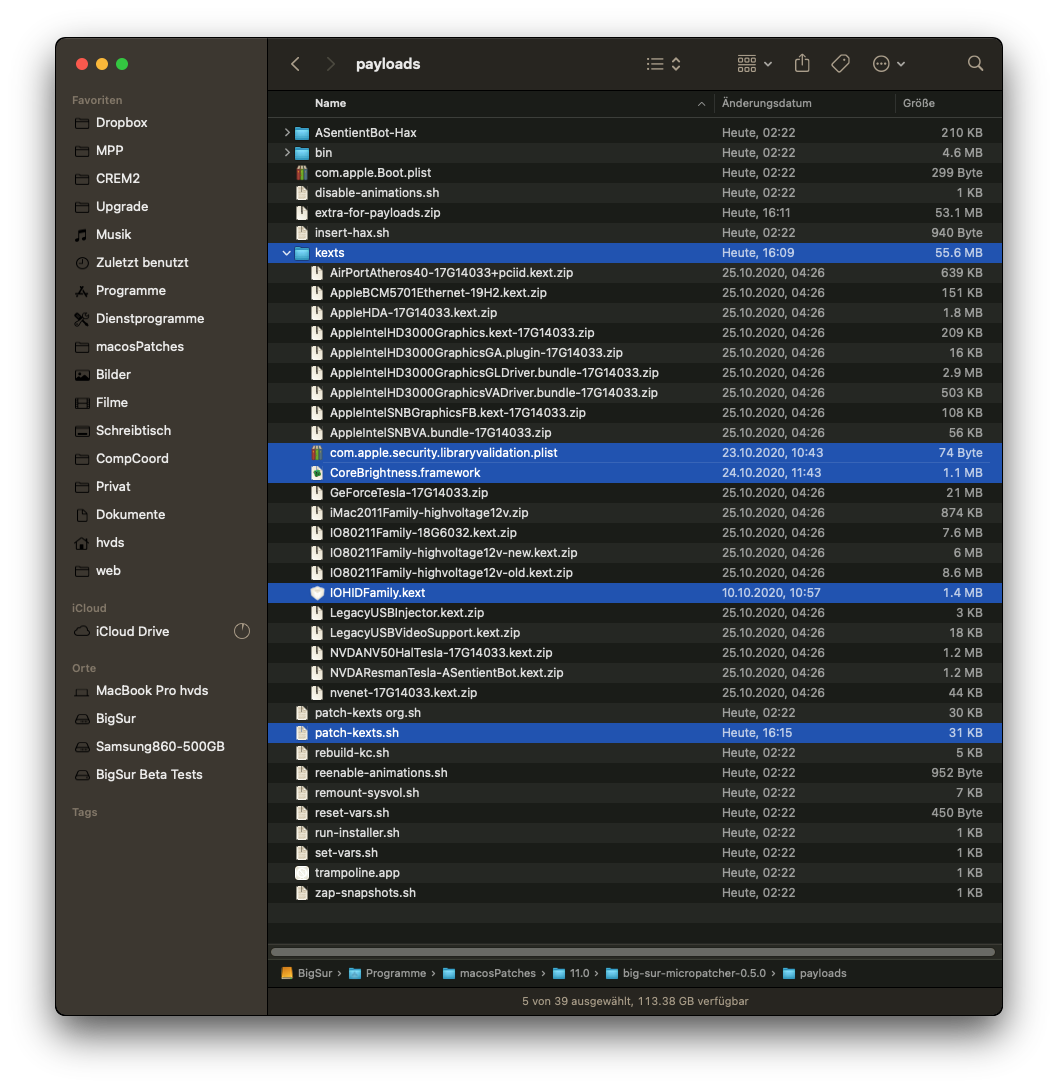Click 11.0 folder in path bar
The height and width of the screenshot is (1089, 1058).
[571, 973]
